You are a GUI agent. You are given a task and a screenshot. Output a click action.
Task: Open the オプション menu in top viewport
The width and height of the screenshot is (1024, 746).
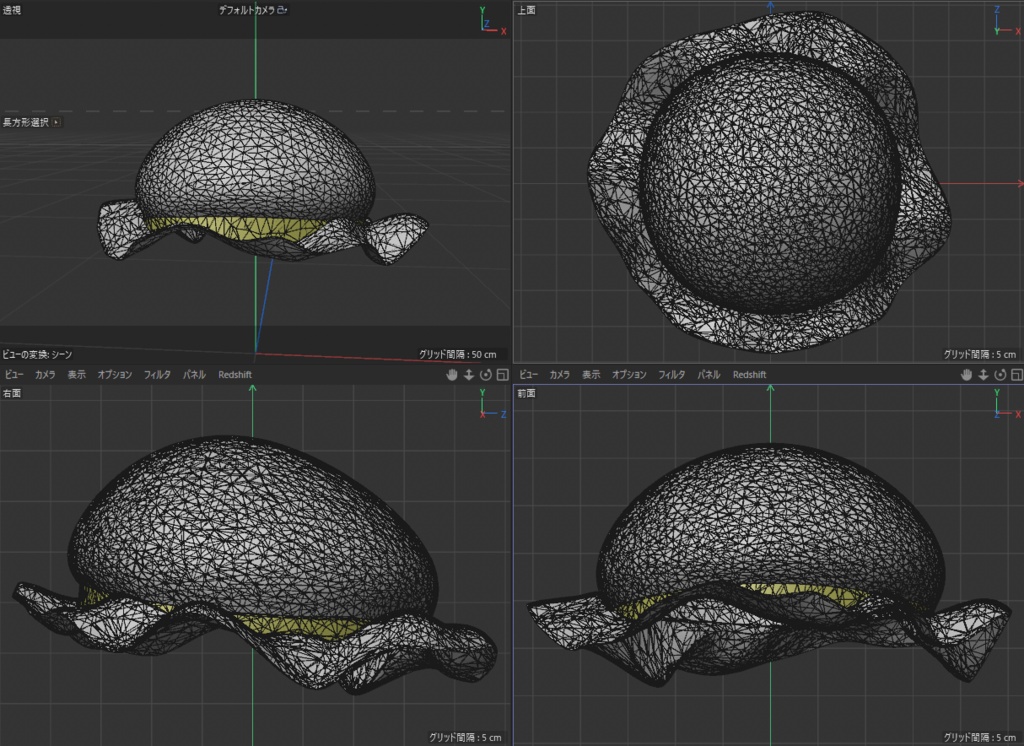coord(628,374)
